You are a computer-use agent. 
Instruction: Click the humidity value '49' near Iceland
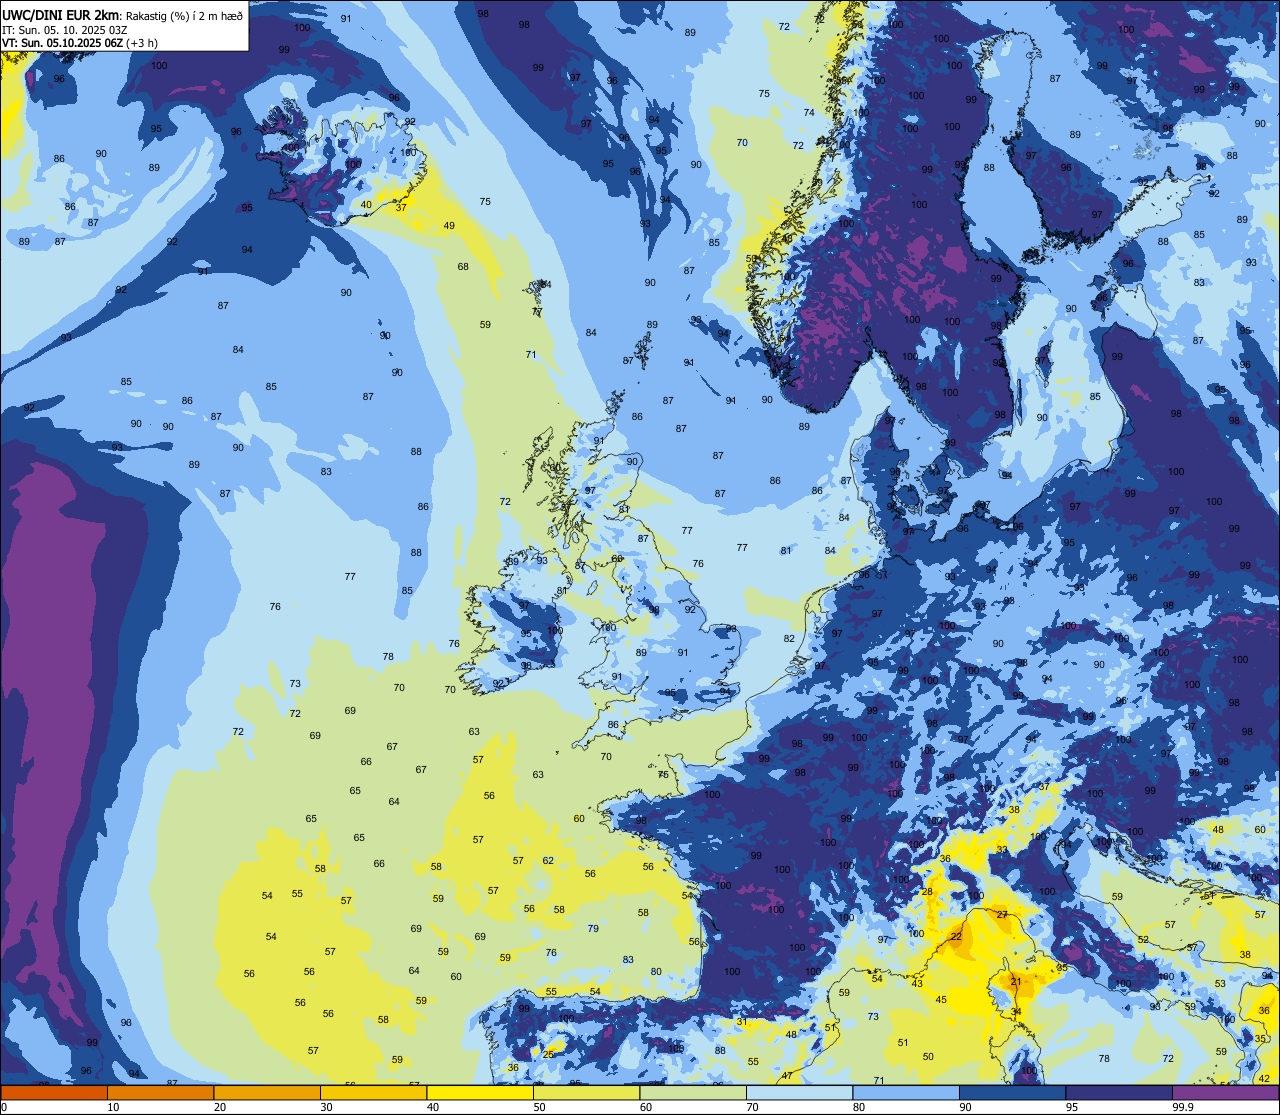(x=449, y=226)
